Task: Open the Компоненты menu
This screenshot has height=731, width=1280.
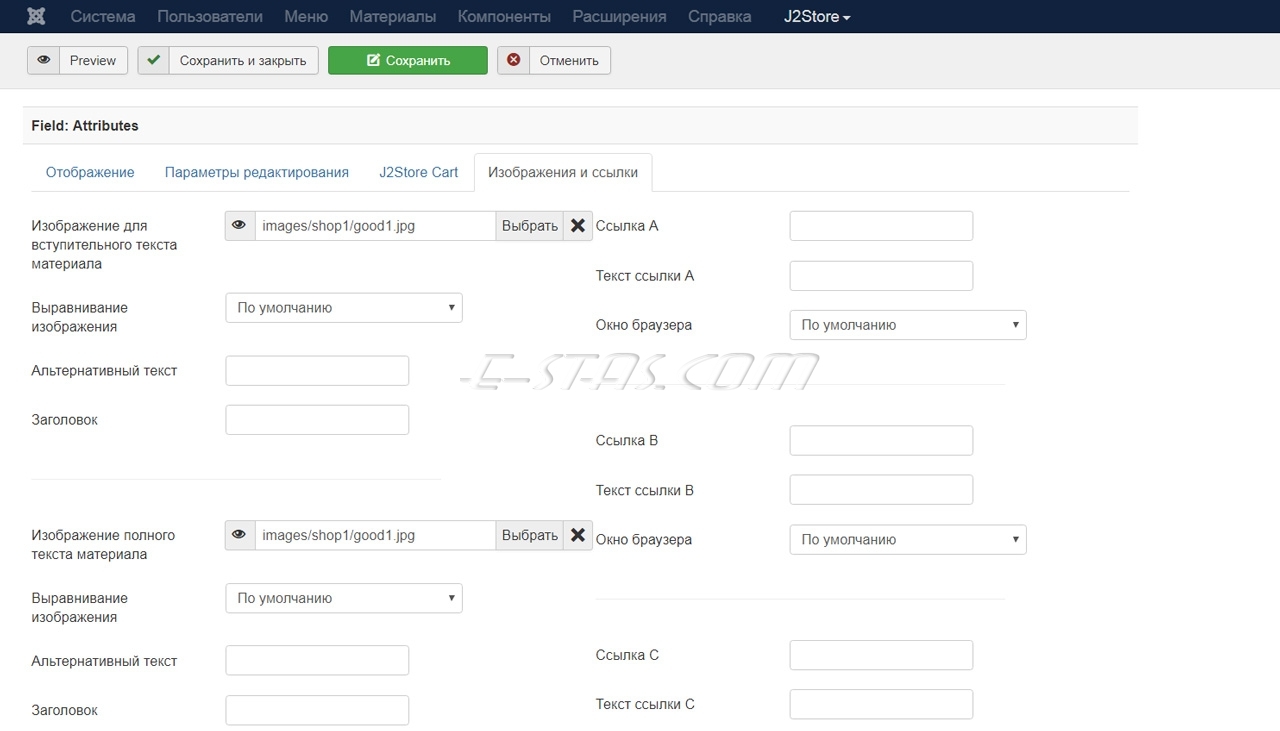Action: tap(504, 16)
